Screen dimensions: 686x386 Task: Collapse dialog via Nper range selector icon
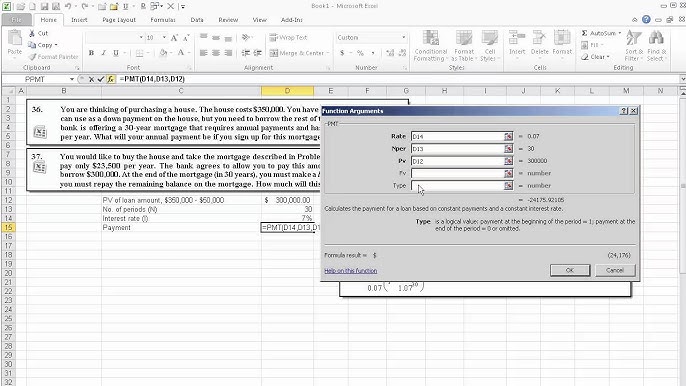click(x=508, y=149)
